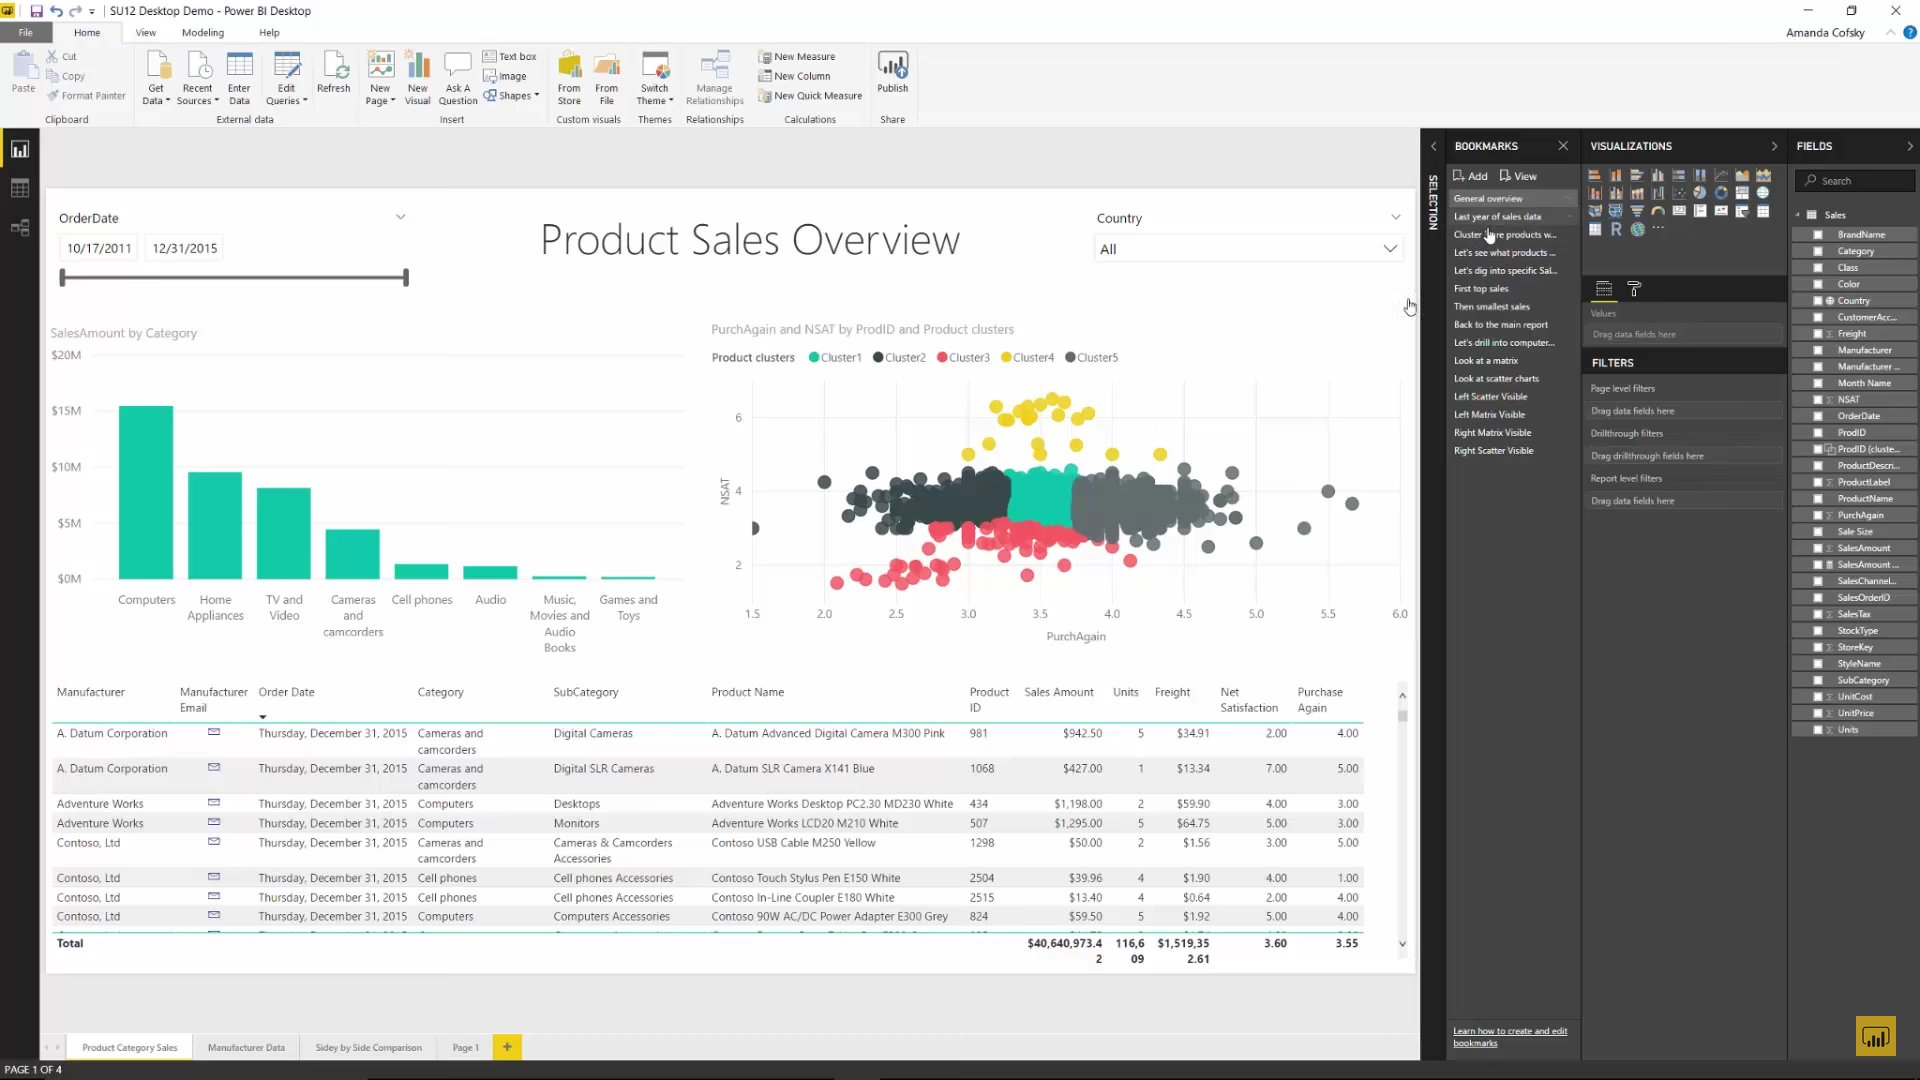
Task: Check the Manufacturer field checkbox
Action: click(x=1818, y=350)
